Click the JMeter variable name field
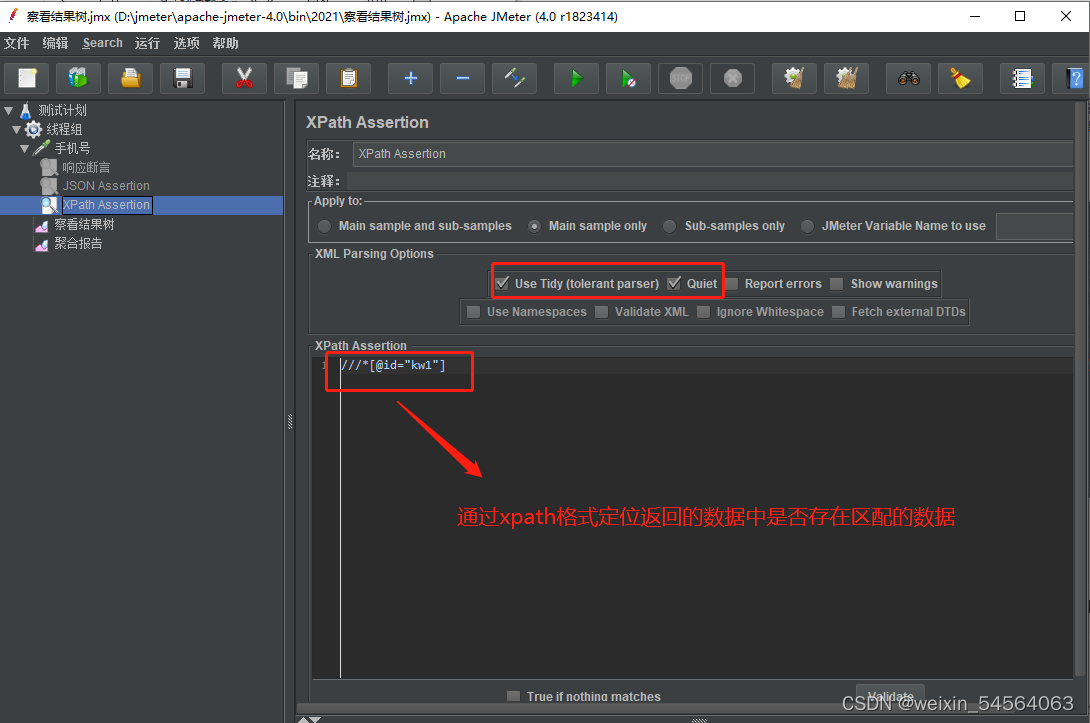 tap(1034, 226)
